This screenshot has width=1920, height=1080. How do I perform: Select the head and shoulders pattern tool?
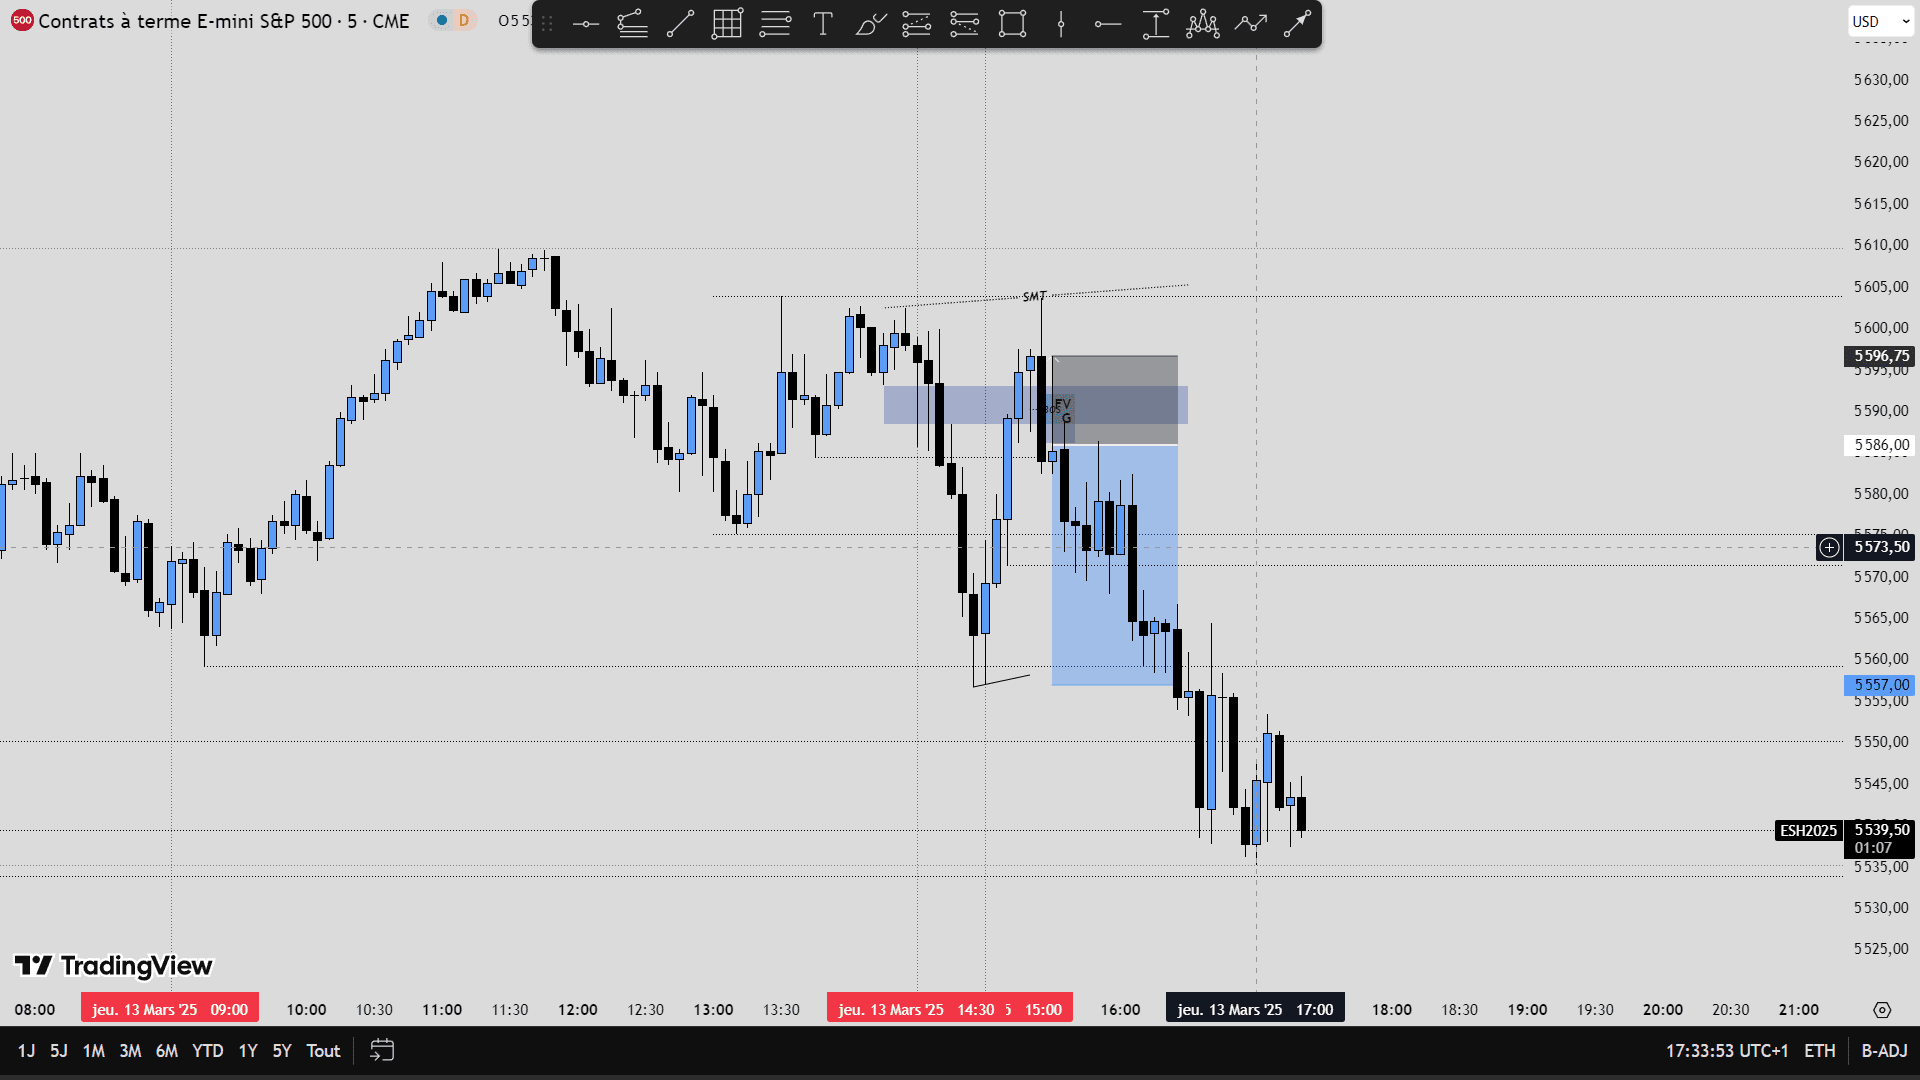[1203, 24]
